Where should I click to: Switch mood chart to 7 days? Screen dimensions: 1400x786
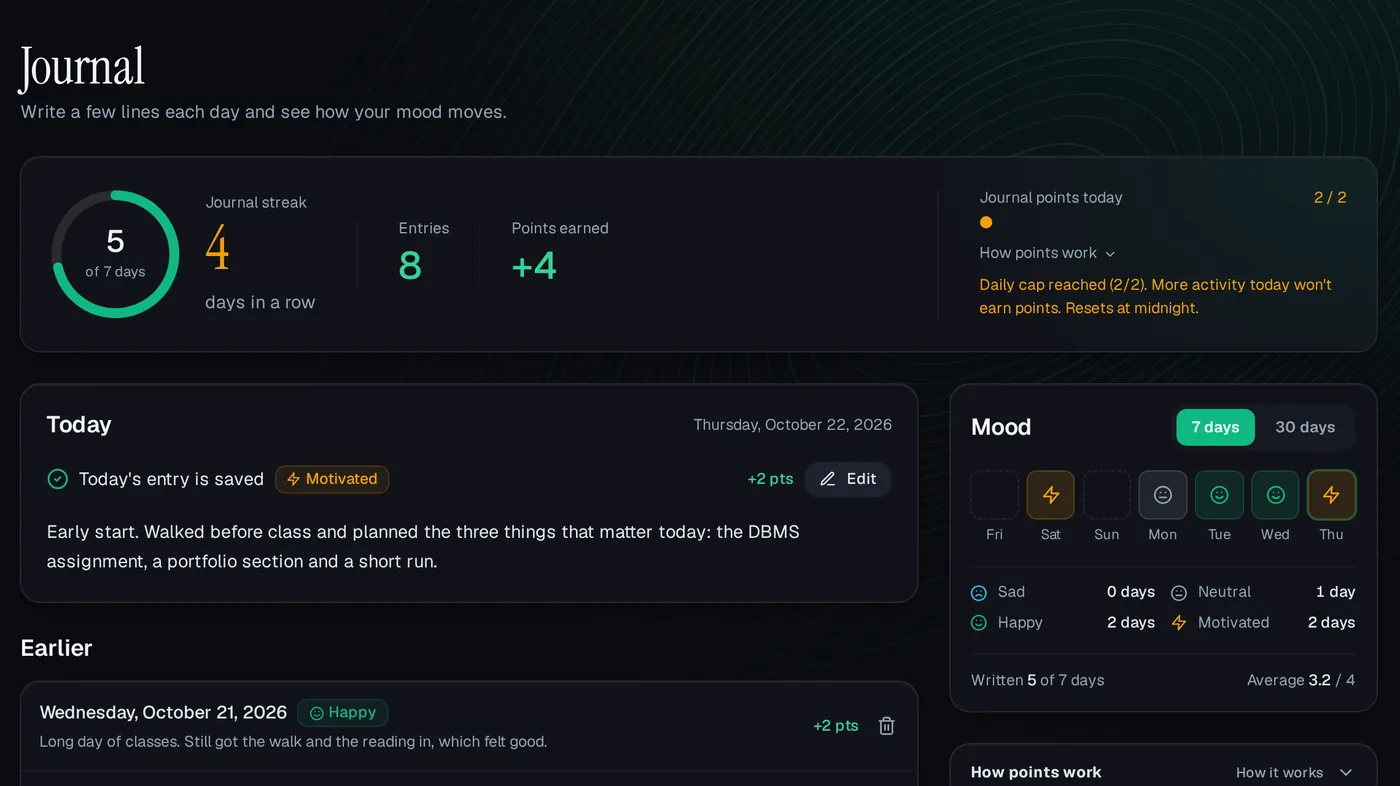click(x=1215, y=427)
